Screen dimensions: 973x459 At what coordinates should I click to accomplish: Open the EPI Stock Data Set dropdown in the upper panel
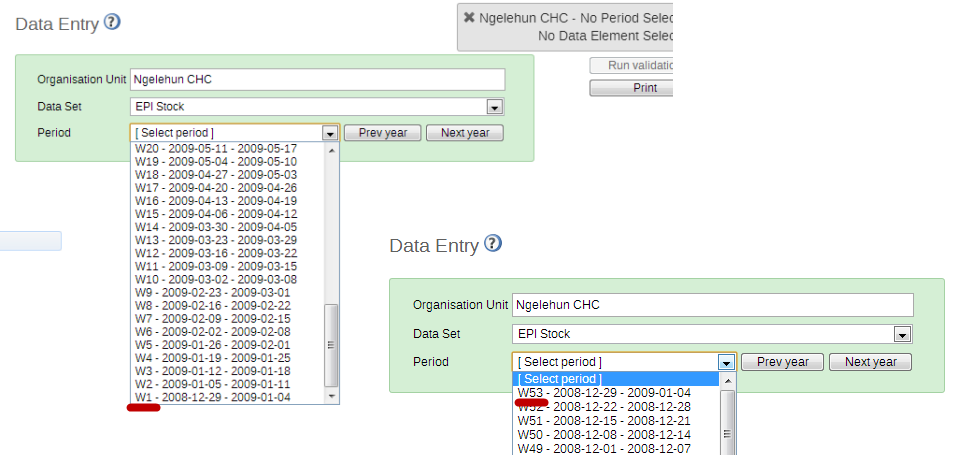494,107
